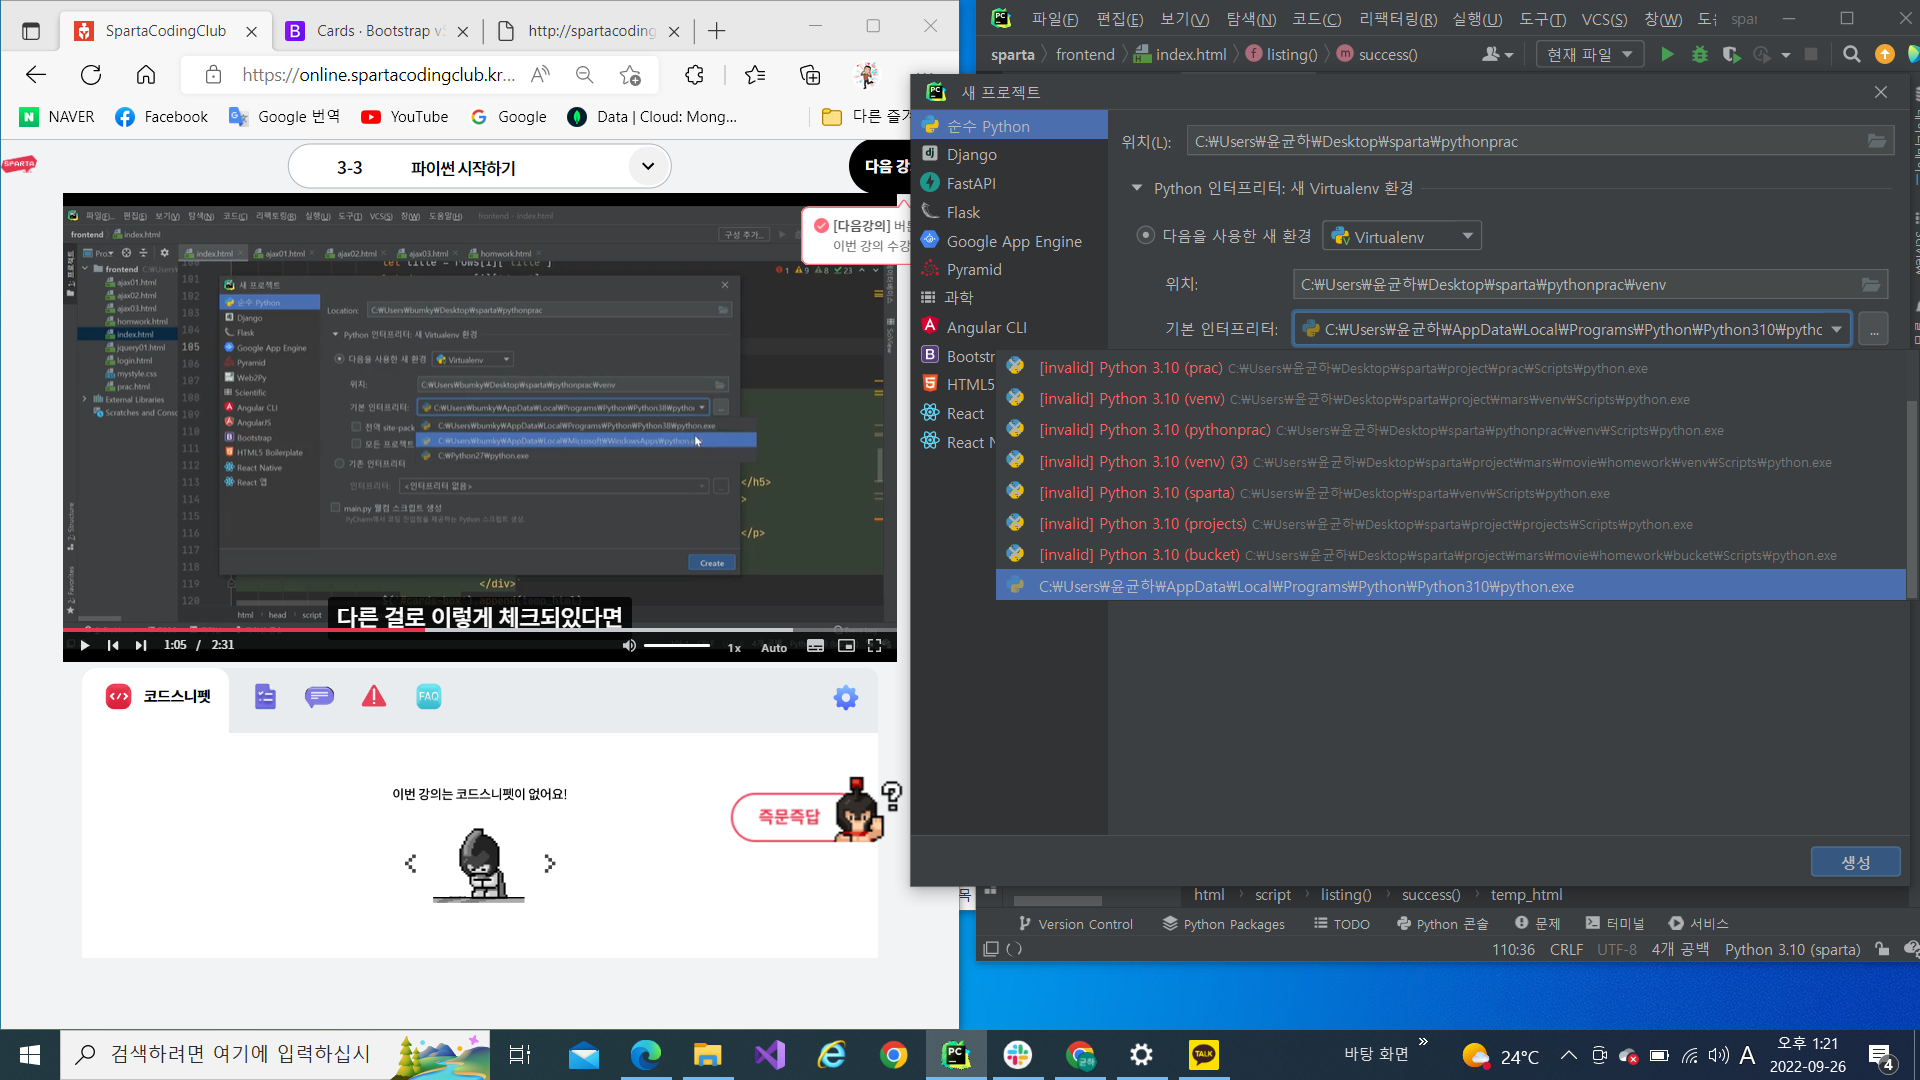Image resolution: width=1920 pixels, height=1080 pixels.
Task: Pick the invalid Python 3.10 (bucket) interpreter
Action: 1451,555
